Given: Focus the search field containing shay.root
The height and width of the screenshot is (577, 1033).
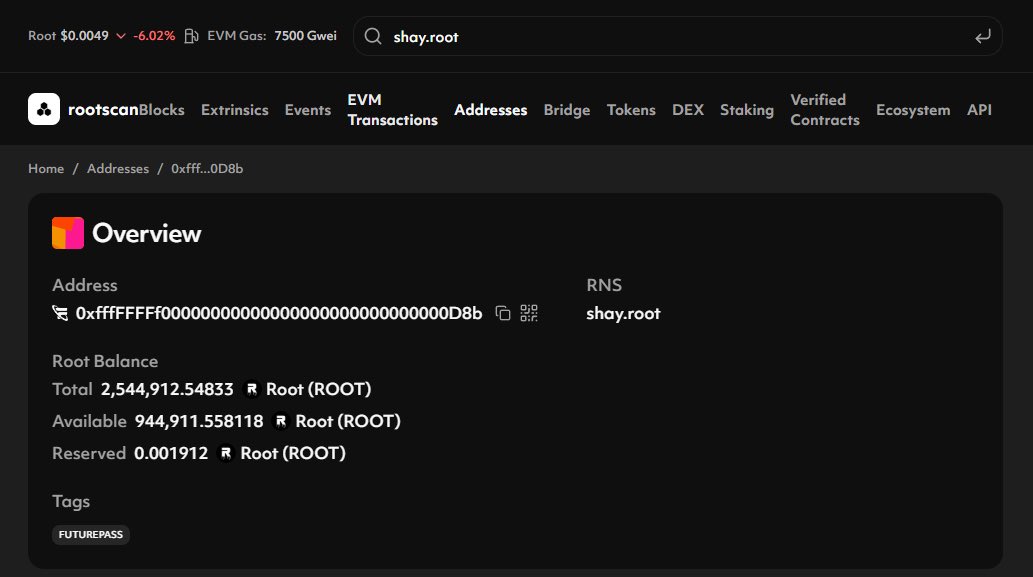Looking at the screenshot, I should (x=677, y=36).
